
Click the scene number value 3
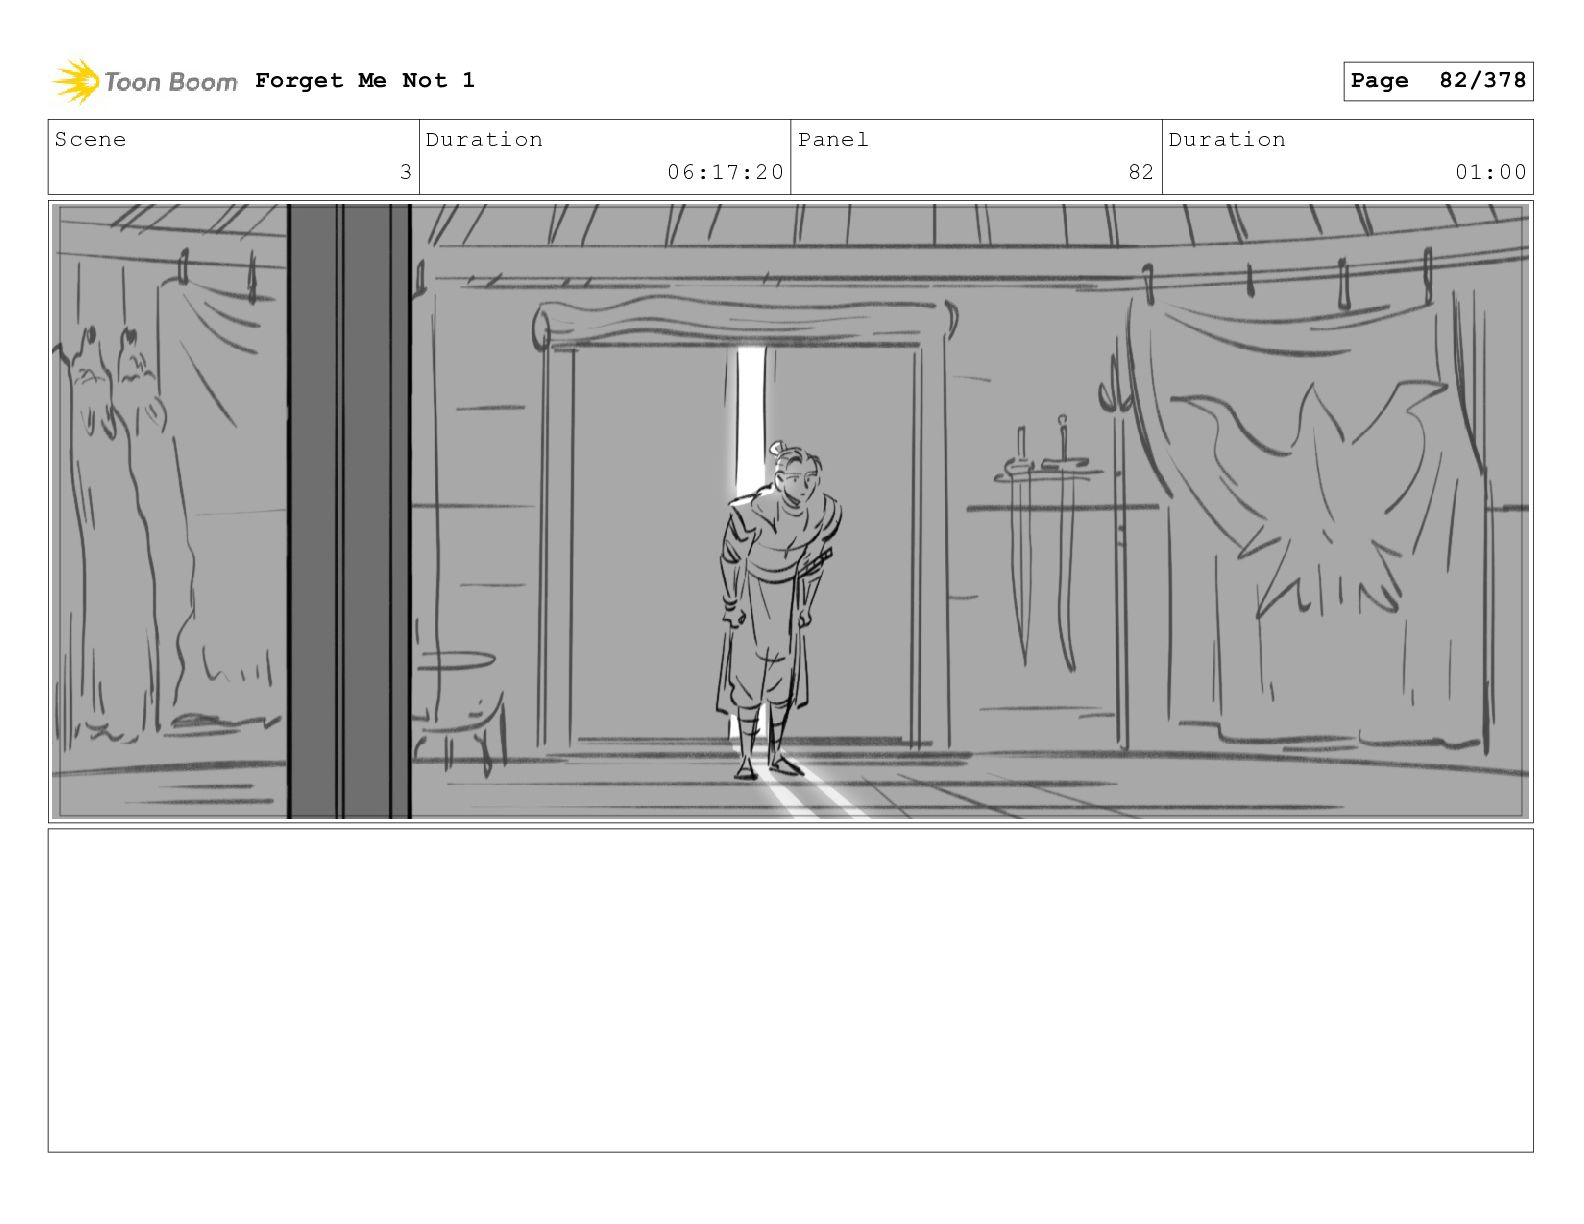point(406,172)
